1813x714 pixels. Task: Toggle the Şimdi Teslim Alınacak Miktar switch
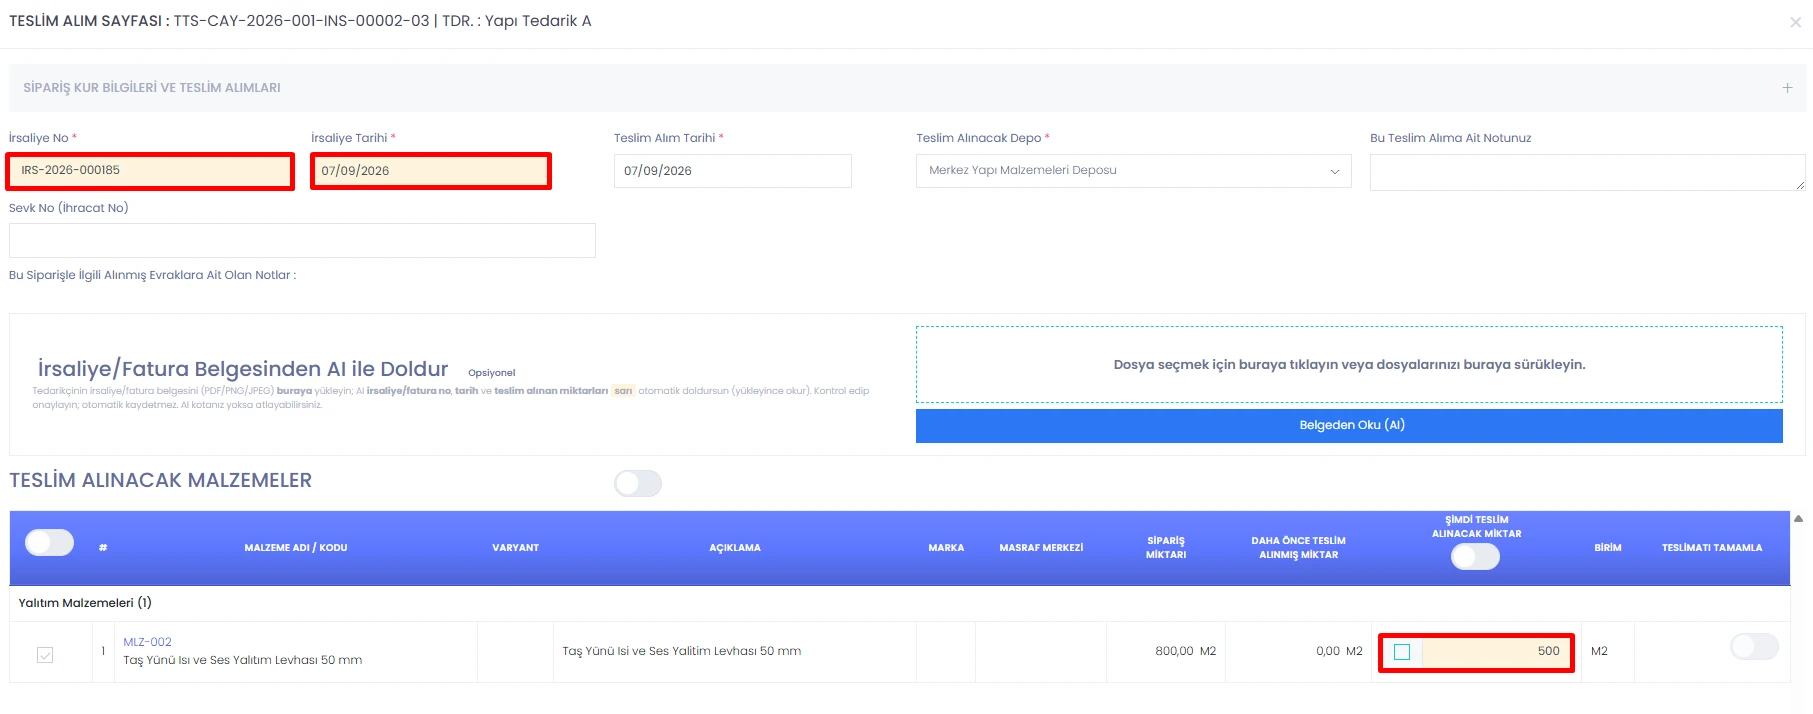1476,557
